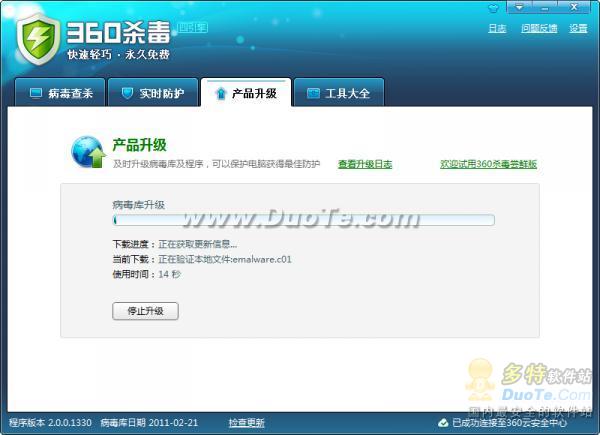Click 欢迎试用360杀毒尝鲜版 link

488,164
